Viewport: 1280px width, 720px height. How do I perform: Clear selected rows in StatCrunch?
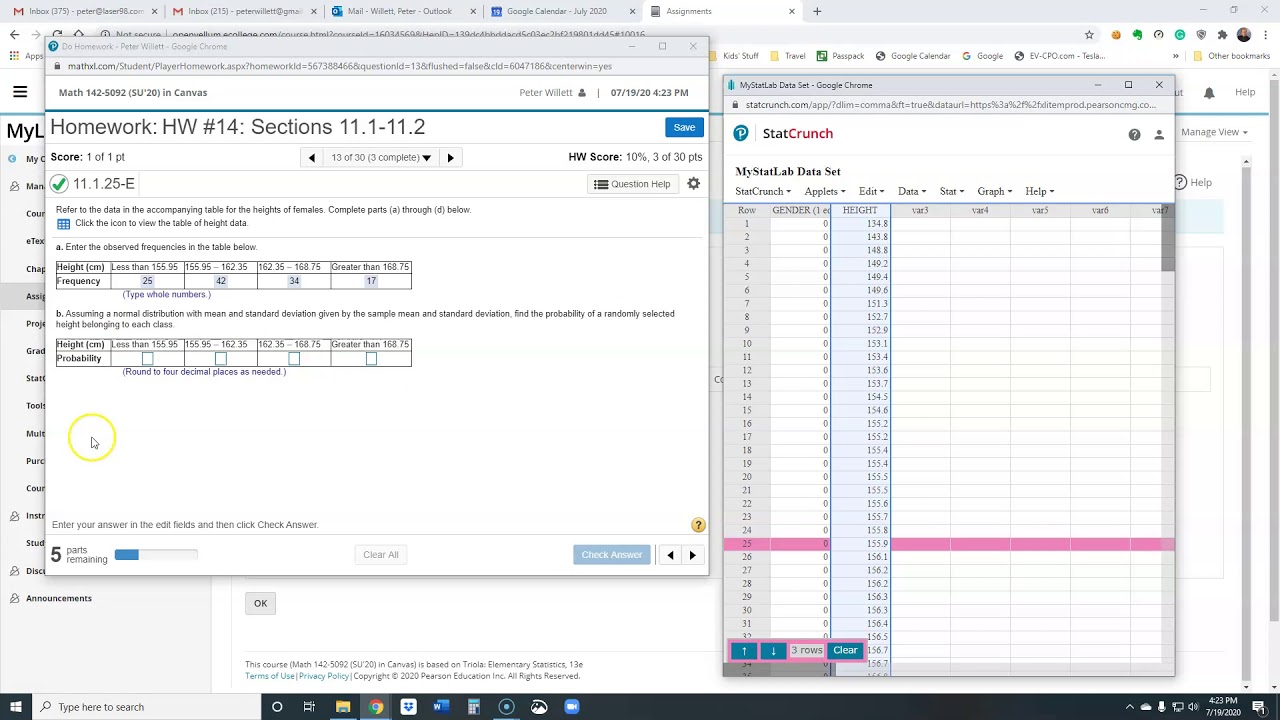pos(845,651)
